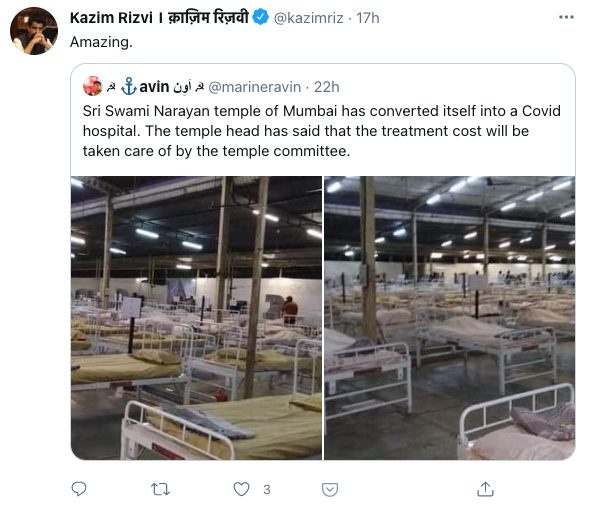Open Kazim Rizvi's profile picture
Image resolution: width=589 pixels, height=514 pixels.
[34, 31]
